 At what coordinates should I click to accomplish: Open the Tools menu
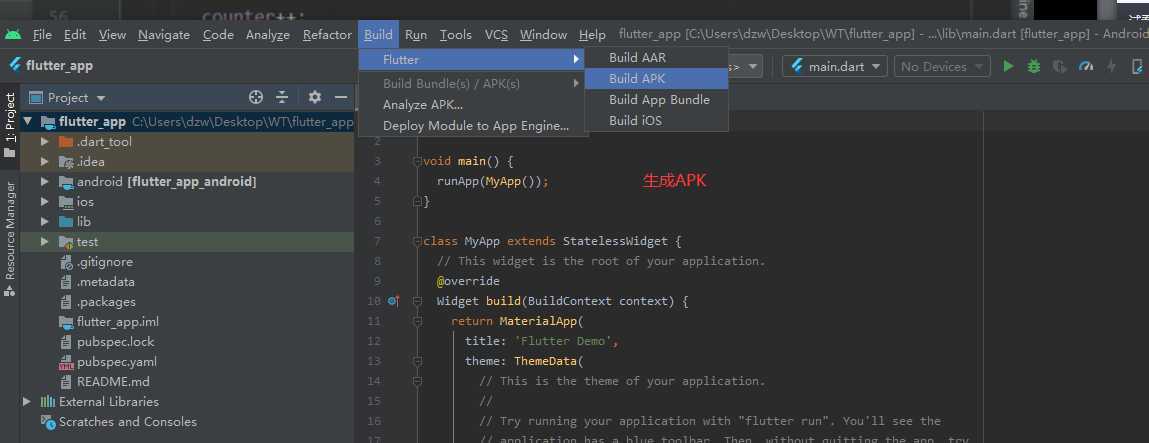[x=456, y=34]
